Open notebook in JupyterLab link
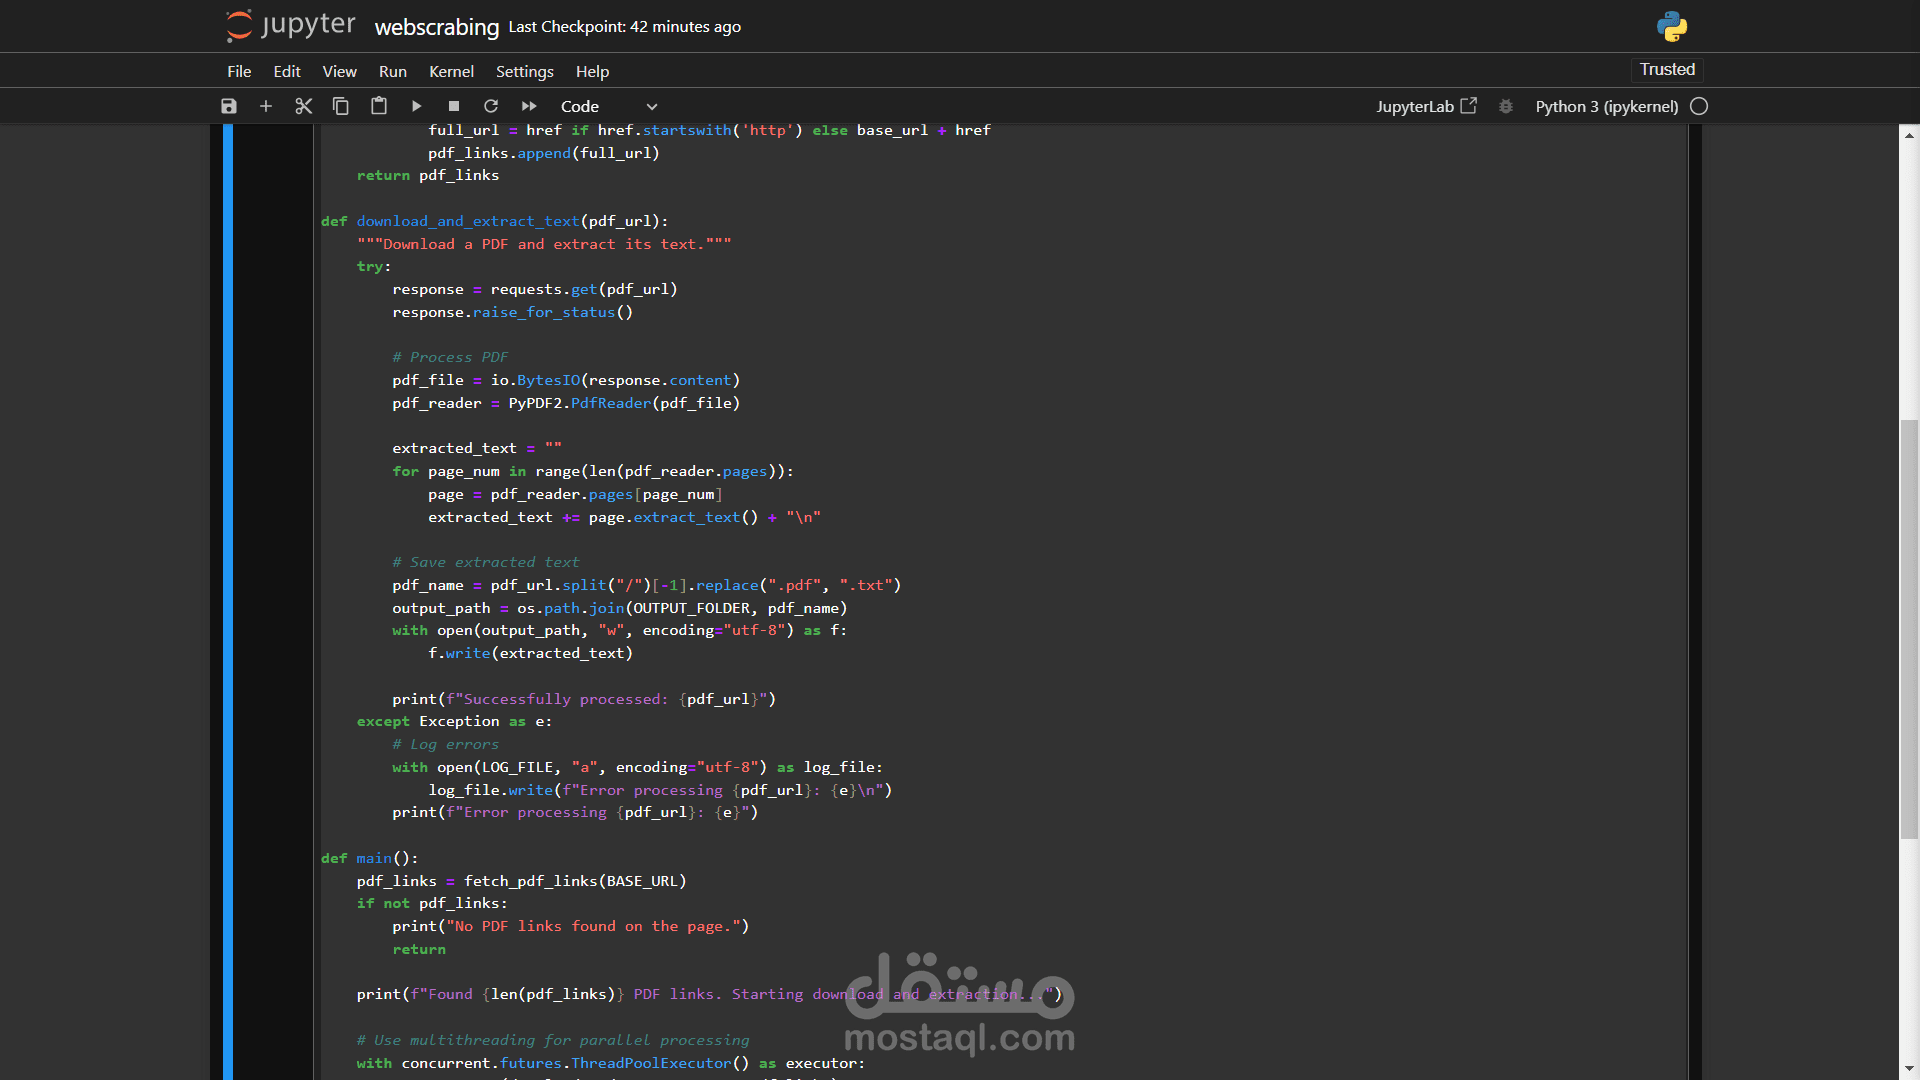 (x=1426, y=106)
